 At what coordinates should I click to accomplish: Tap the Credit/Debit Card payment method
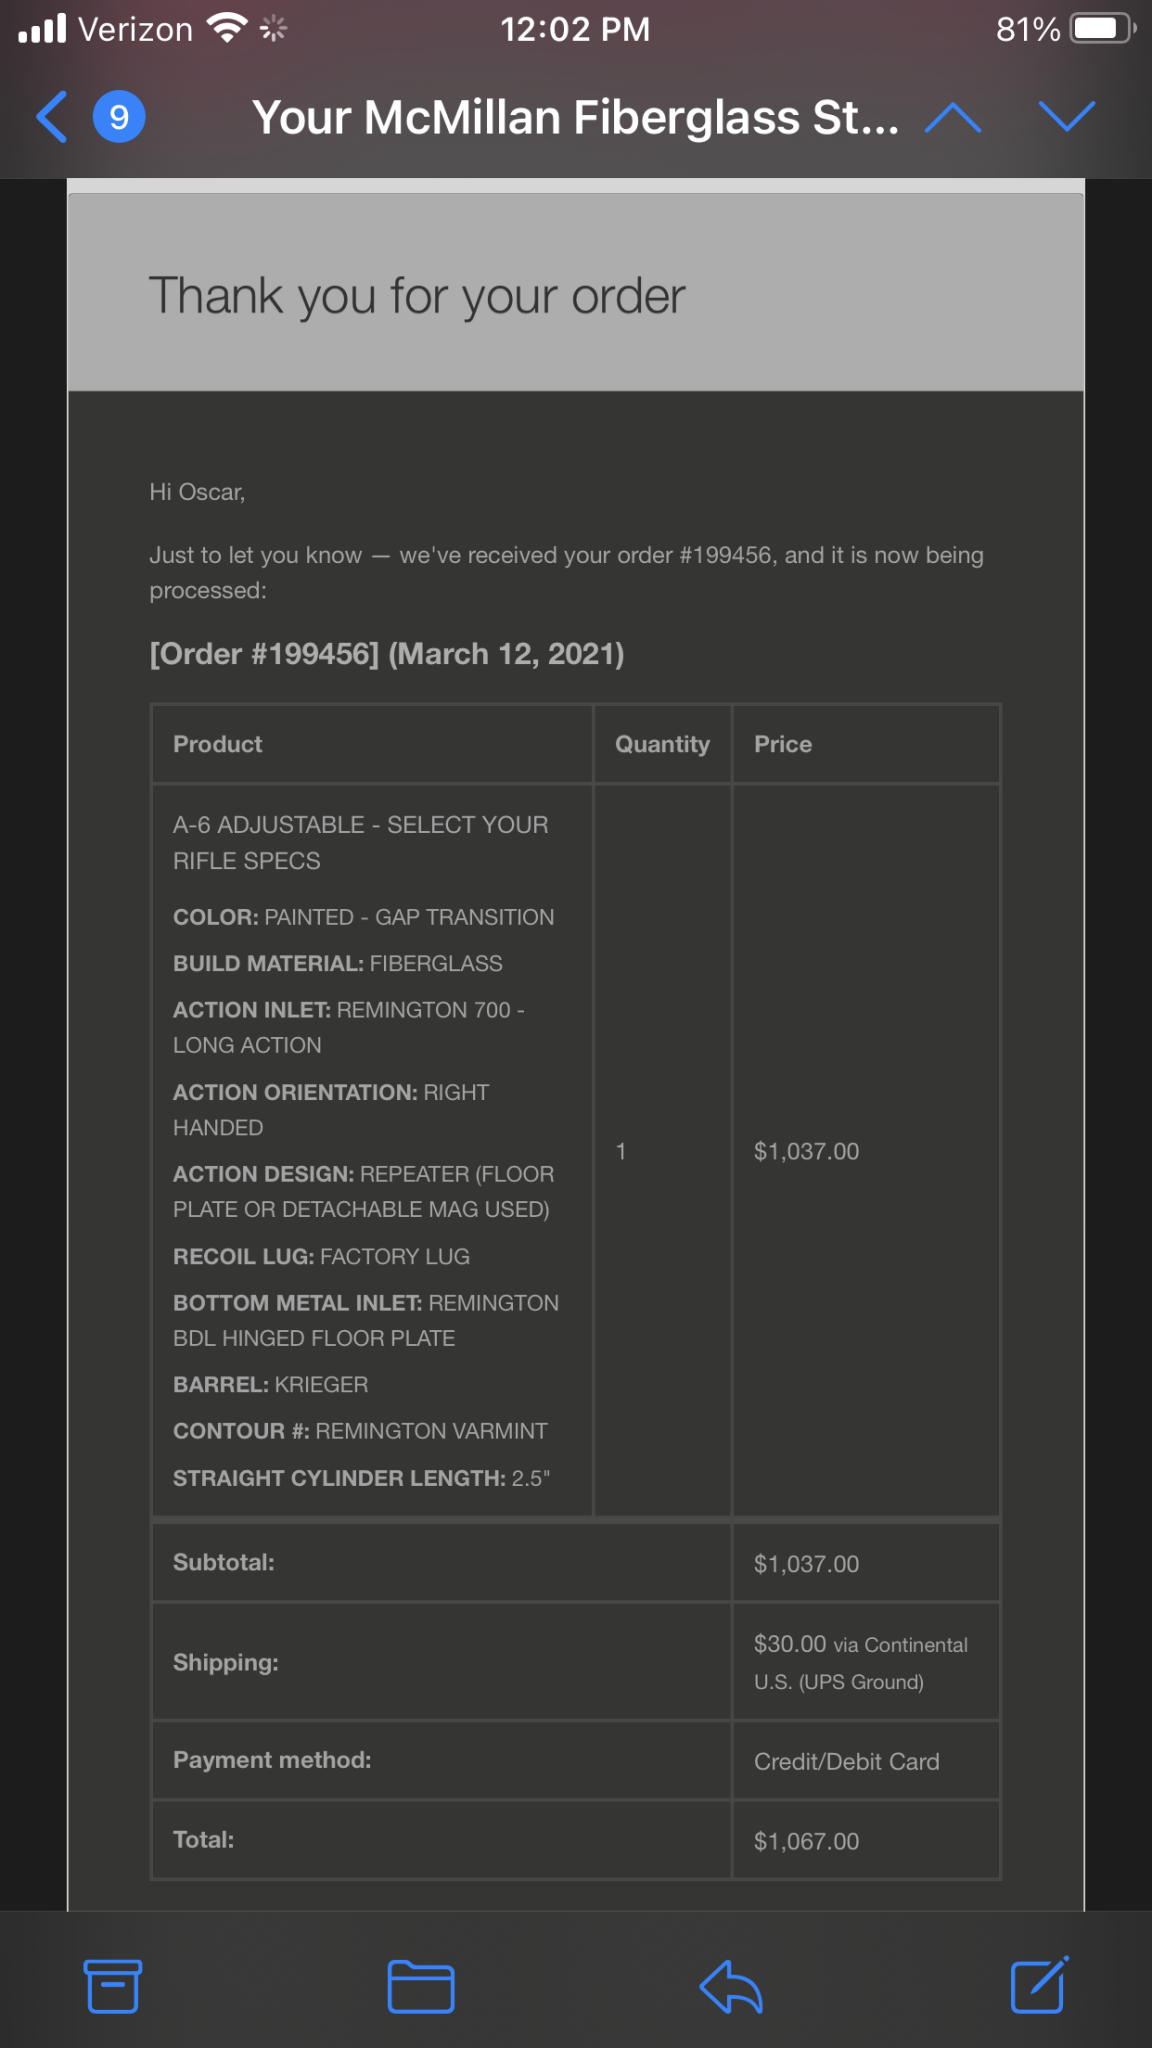click(846, 1761)
